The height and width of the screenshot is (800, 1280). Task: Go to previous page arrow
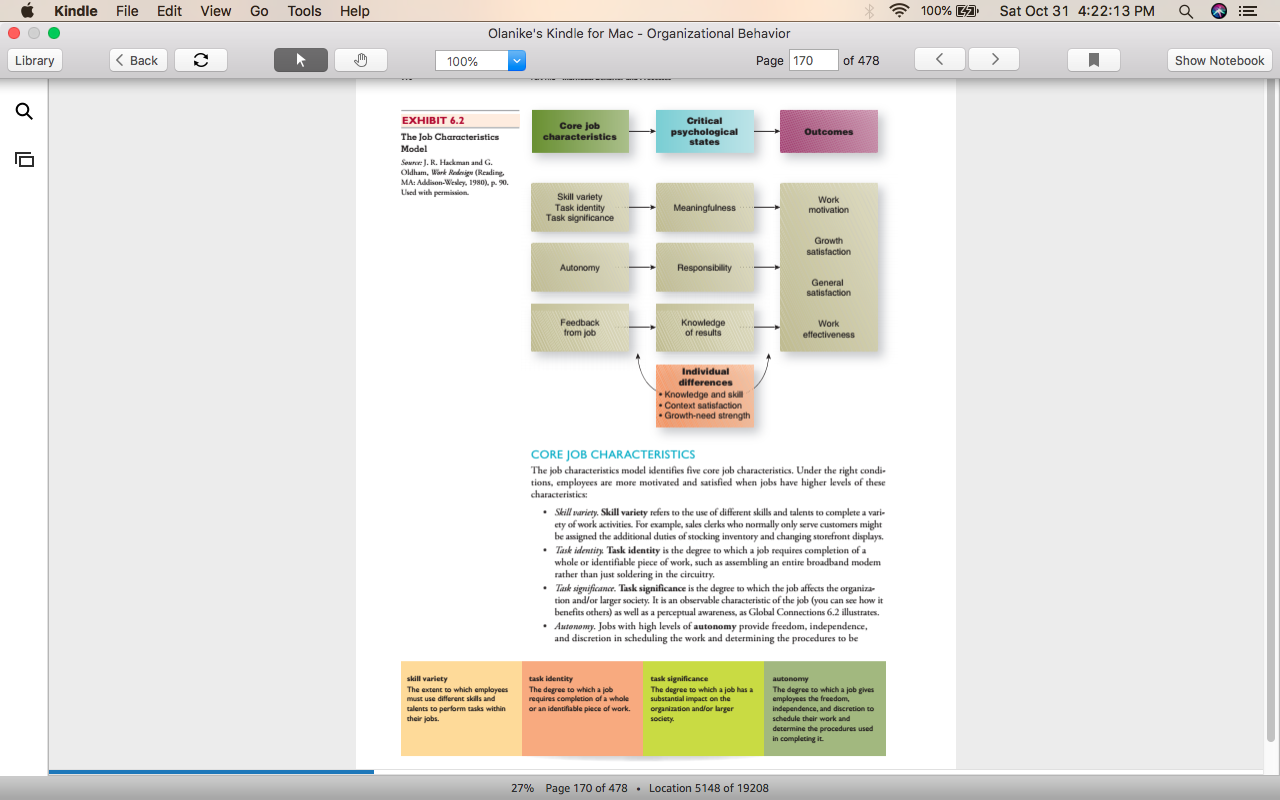click(x=940, y=60)
